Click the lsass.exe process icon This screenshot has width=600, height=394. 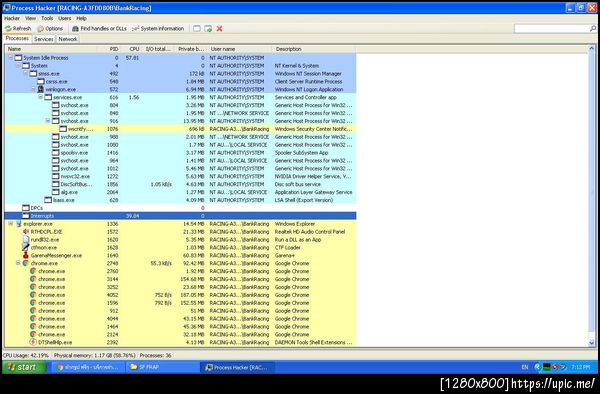pos(48,200)
